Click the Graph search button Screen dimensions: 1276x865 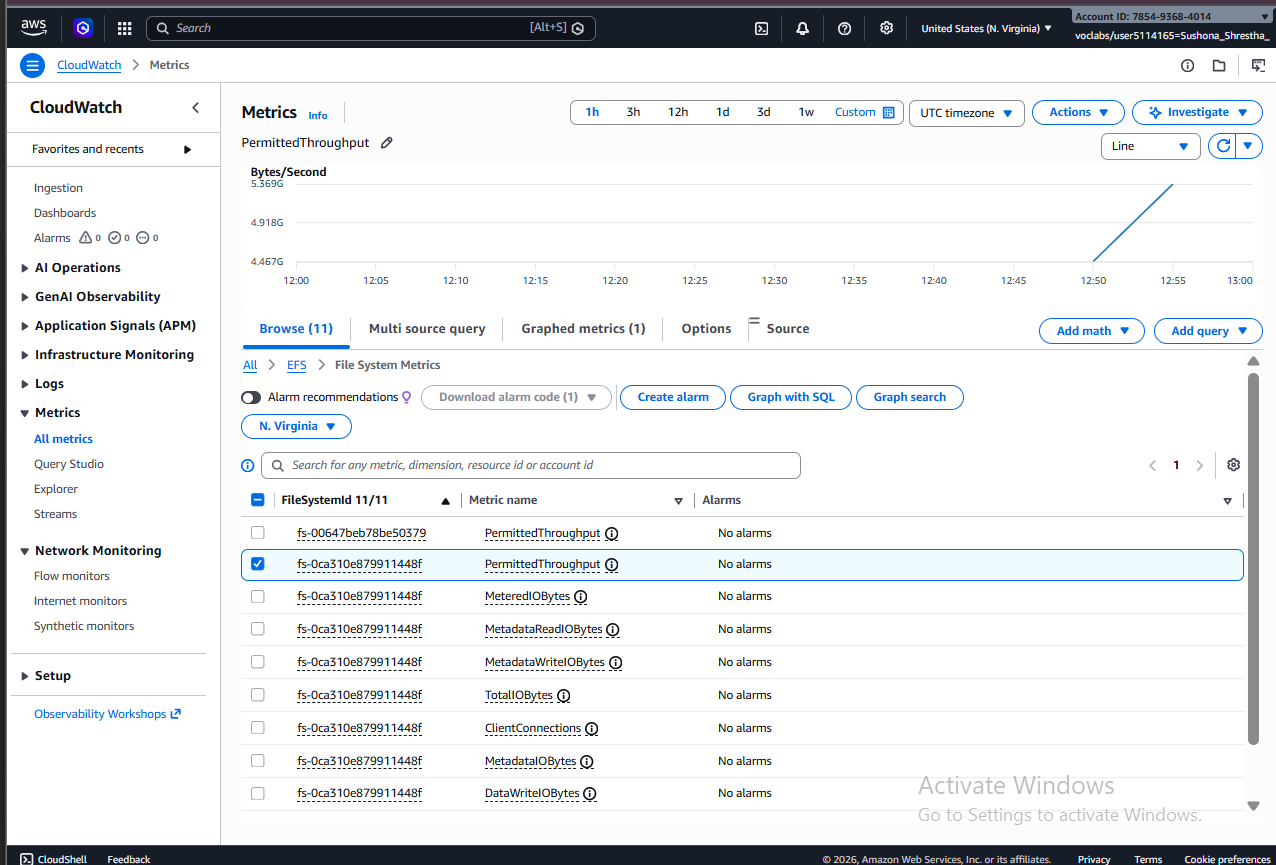click(910, 397)
